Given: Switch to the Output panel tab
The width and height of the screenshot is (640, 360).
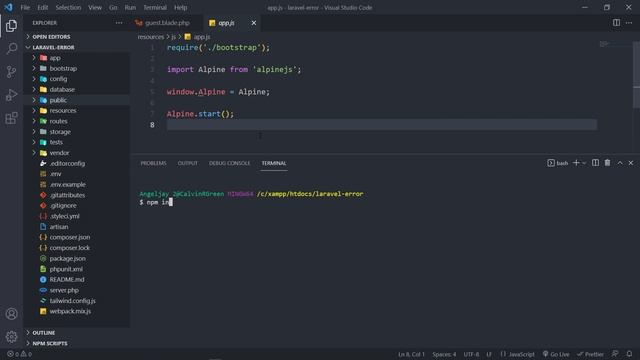Looking at the screenshot, I should pos(187,163).
